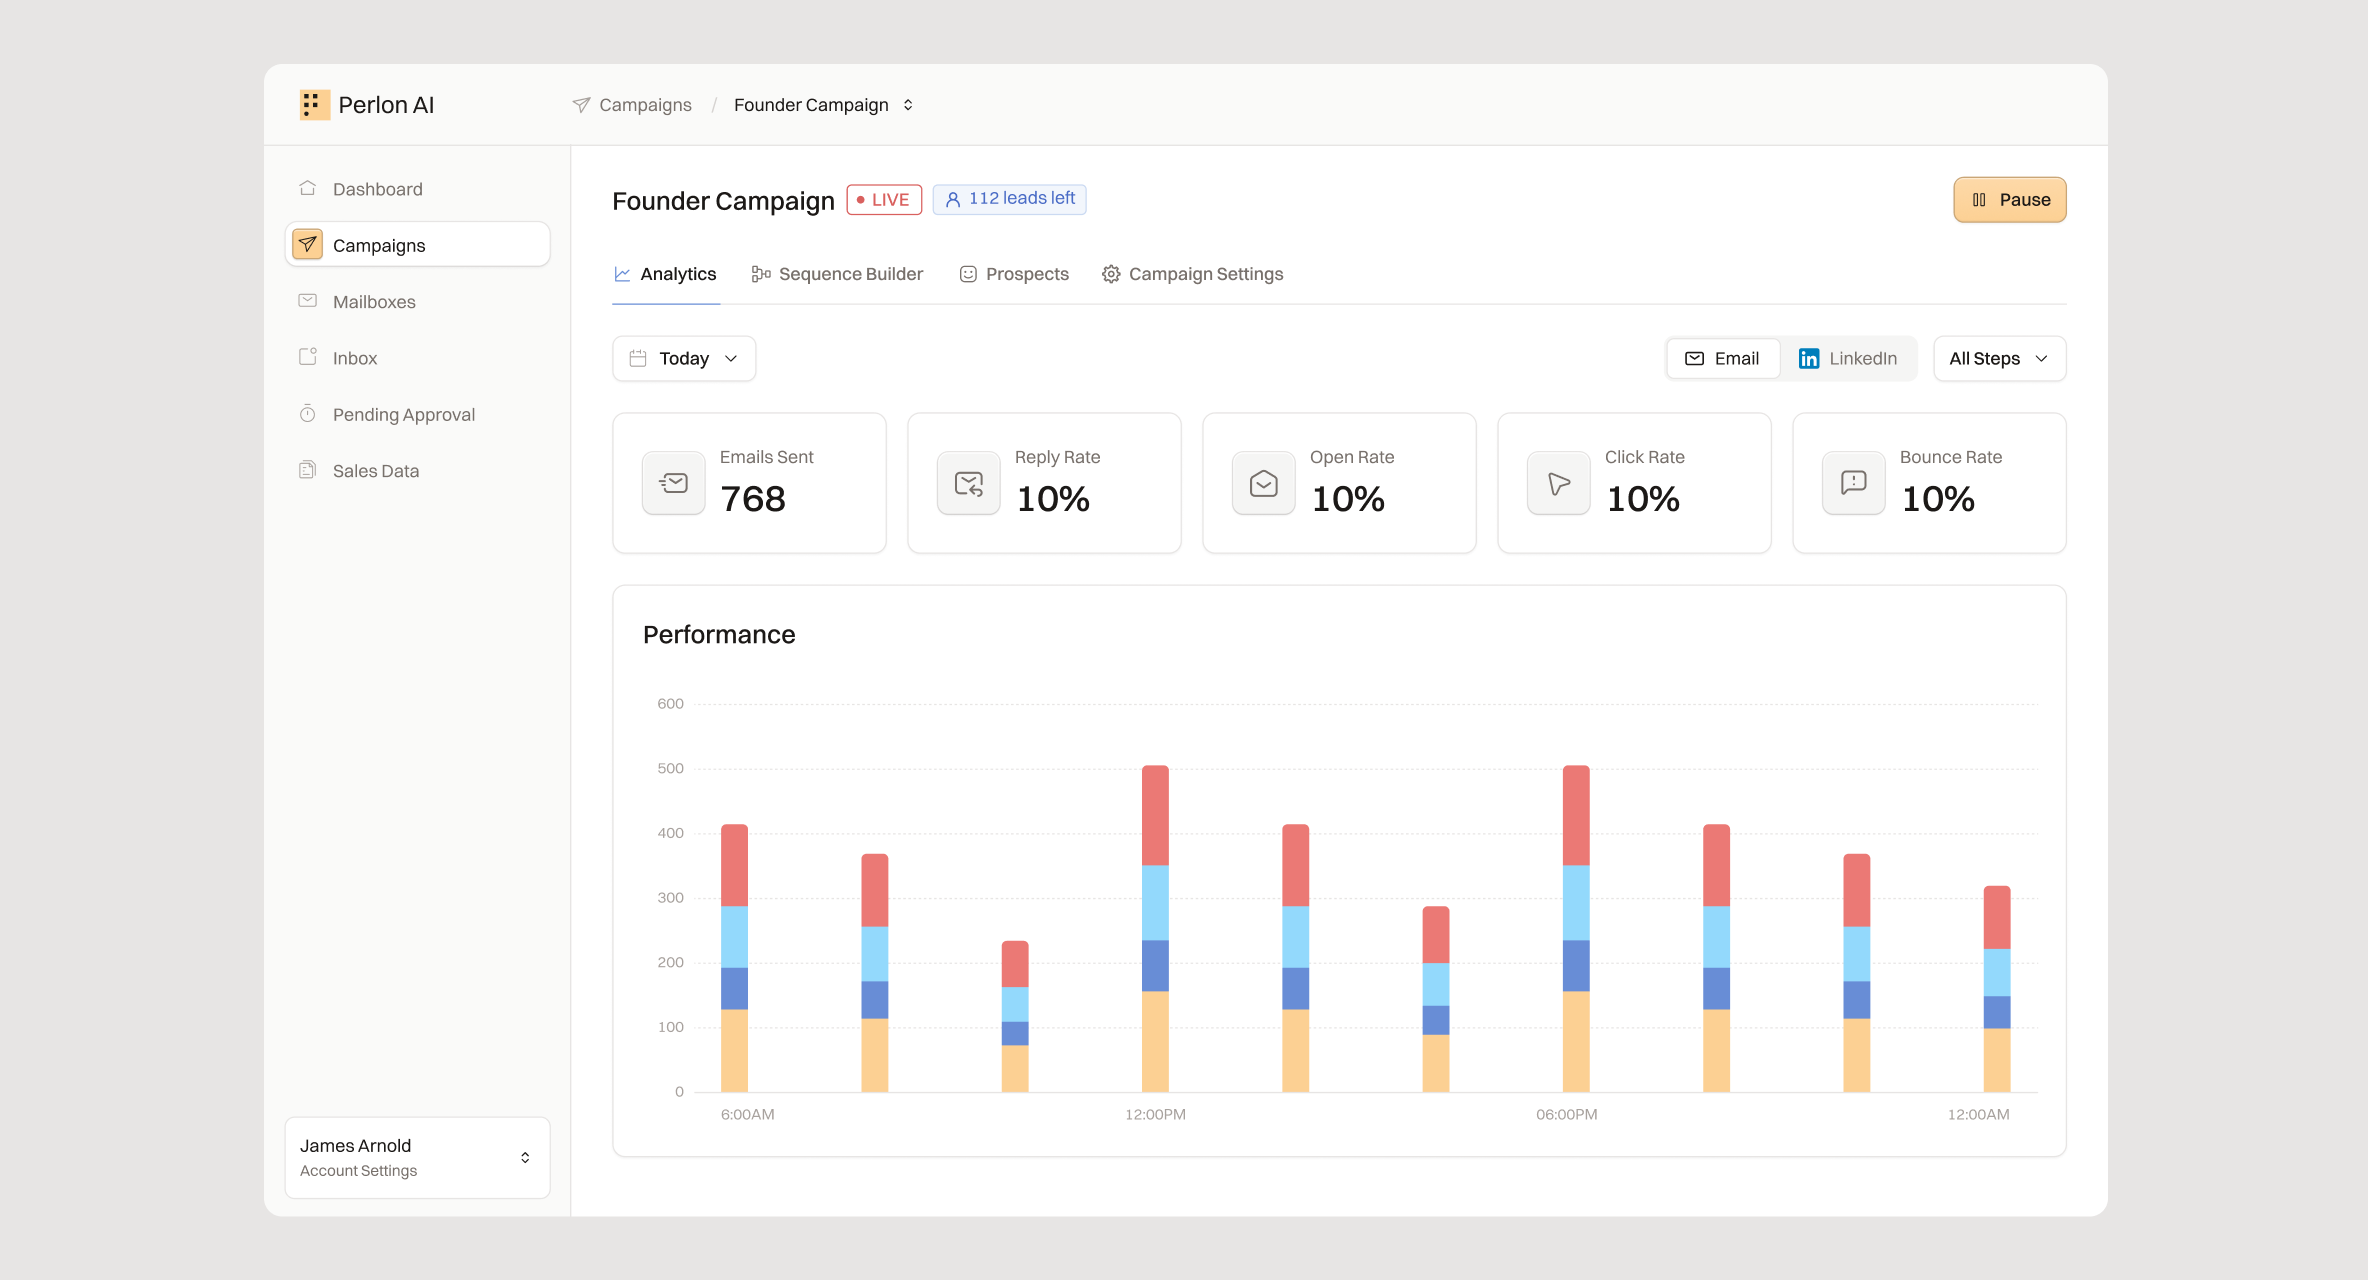The width and height of the screenshot is (2368, 1280).
Task: Switch to the Sequence Builder tab
Action: pyautogui.click(x=838, y=274)
